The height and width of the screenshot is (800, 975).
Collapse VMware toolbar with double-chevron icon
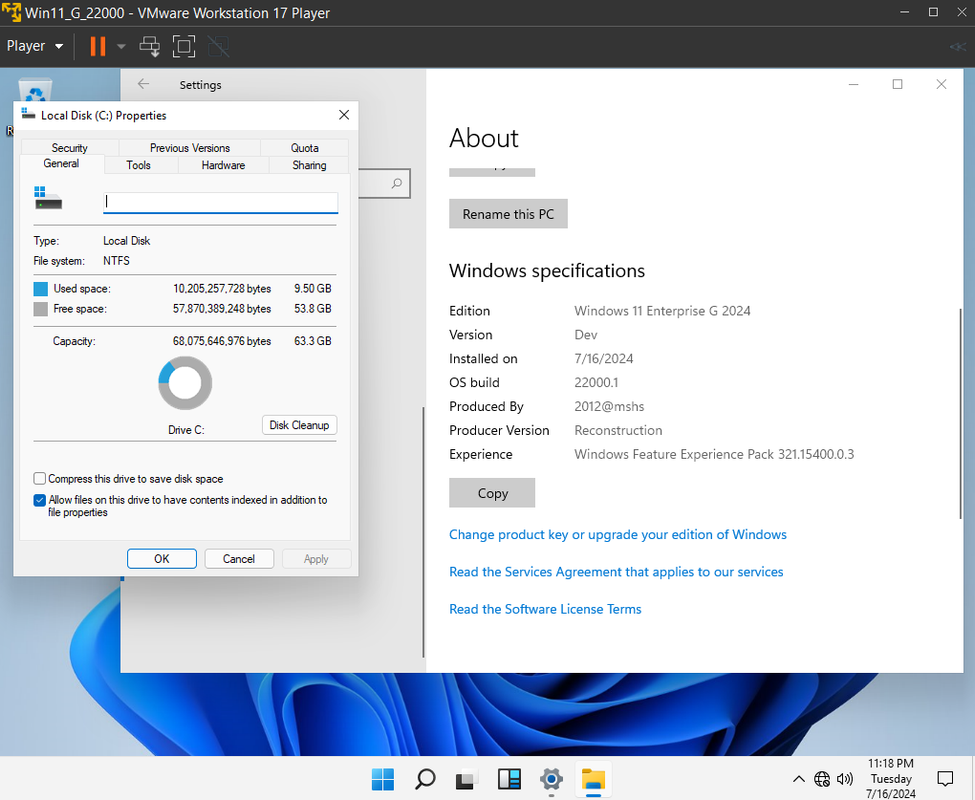click(958, 47)
